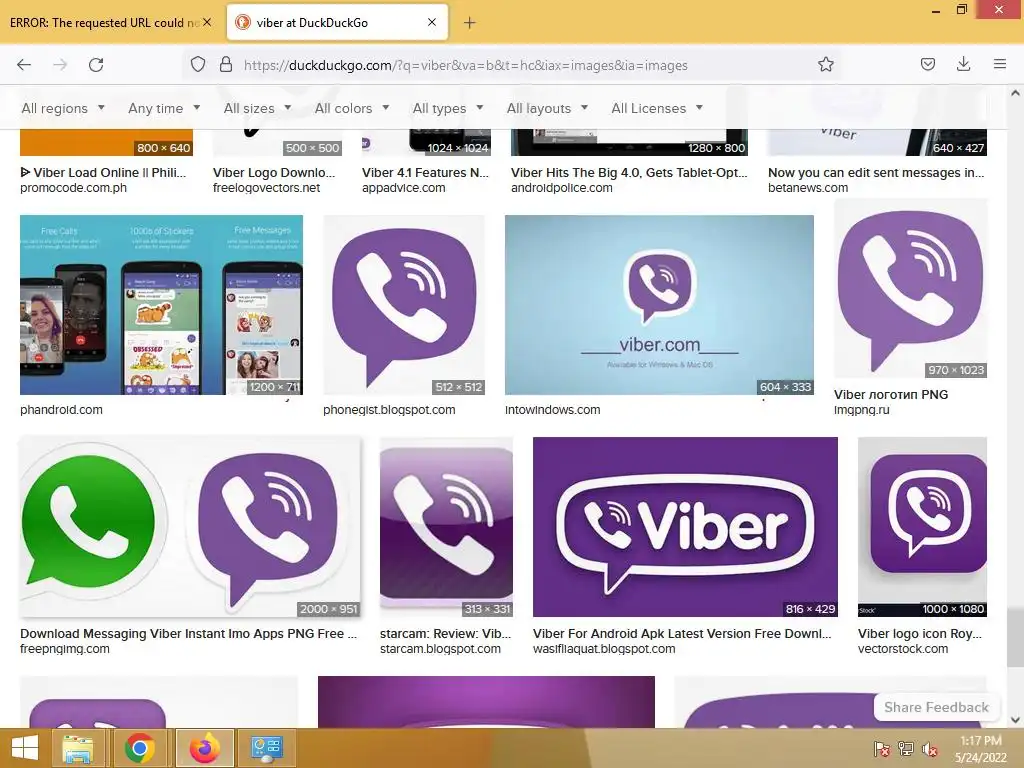Screen dimensions: 1024x768
Task: Close the viber at DuckDuckGo tab
Action: point(432,22)
